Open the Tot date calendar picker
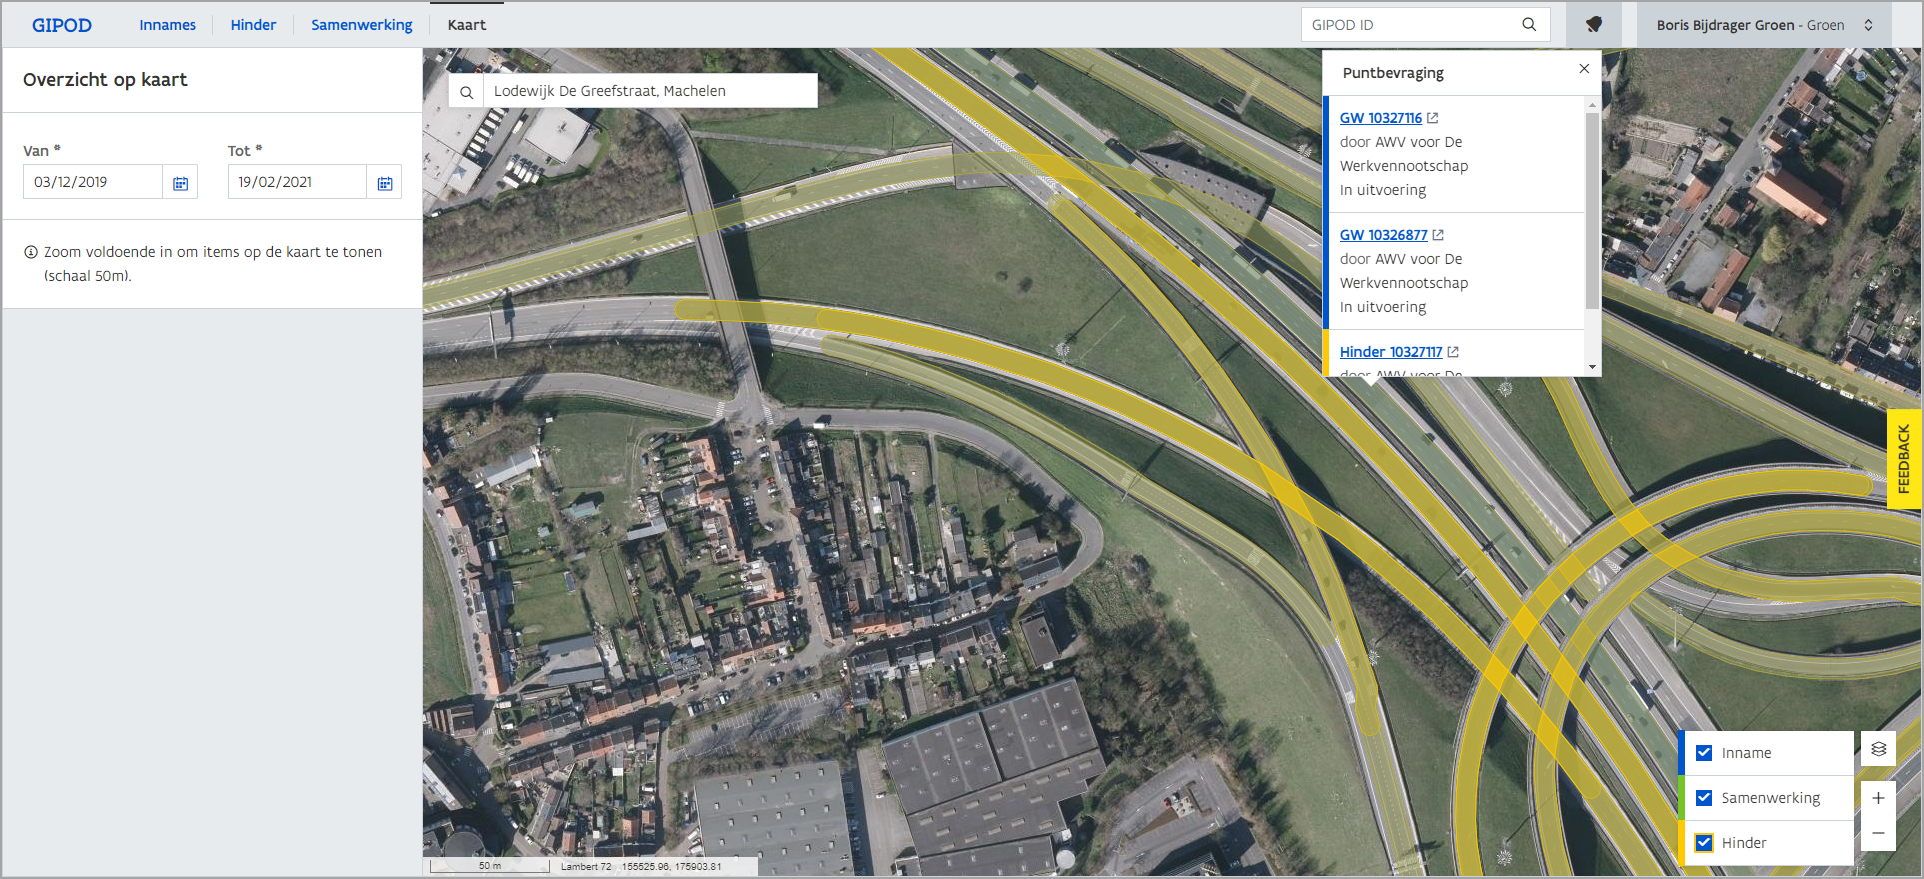The height and width of the screenshot is (879, 1924). pyautogui.click(x=385, y=183)
